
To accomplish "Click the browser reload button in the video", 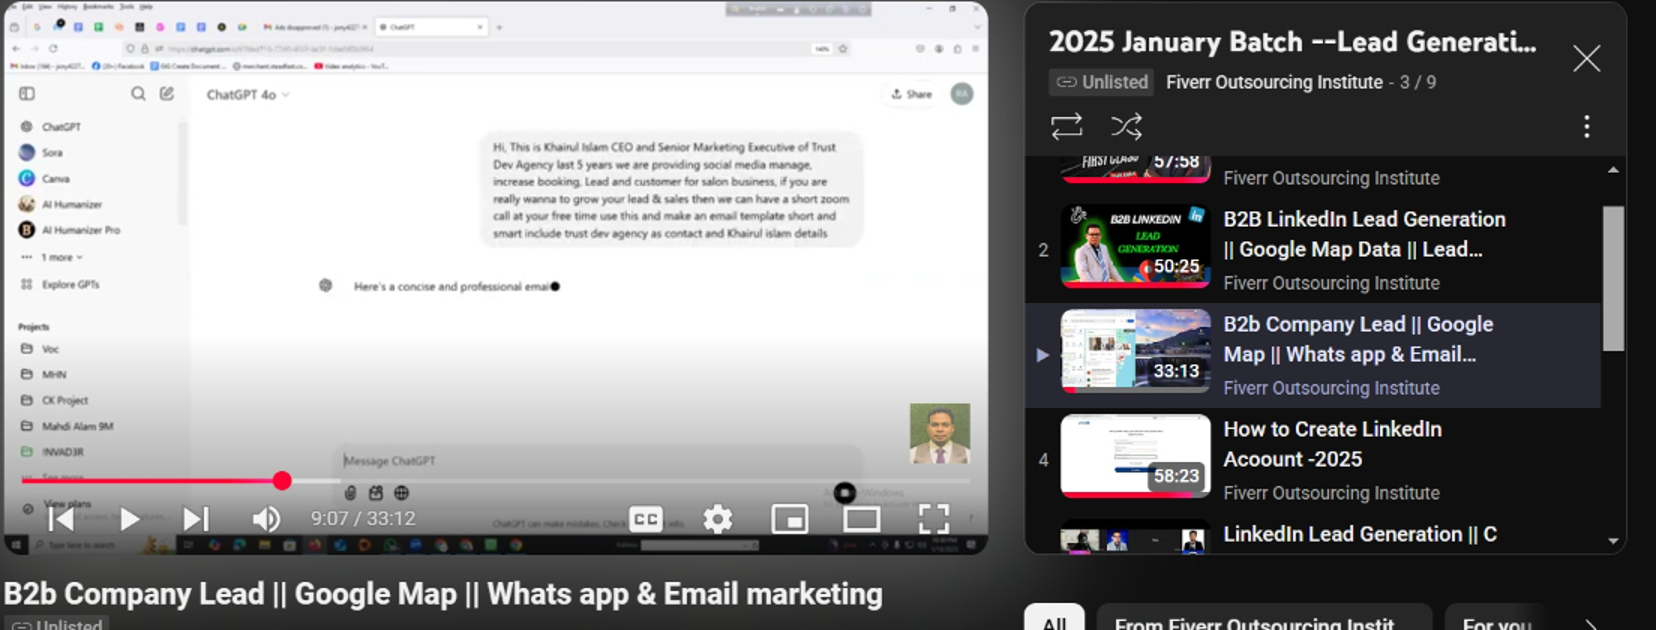I will click(53, 48).
